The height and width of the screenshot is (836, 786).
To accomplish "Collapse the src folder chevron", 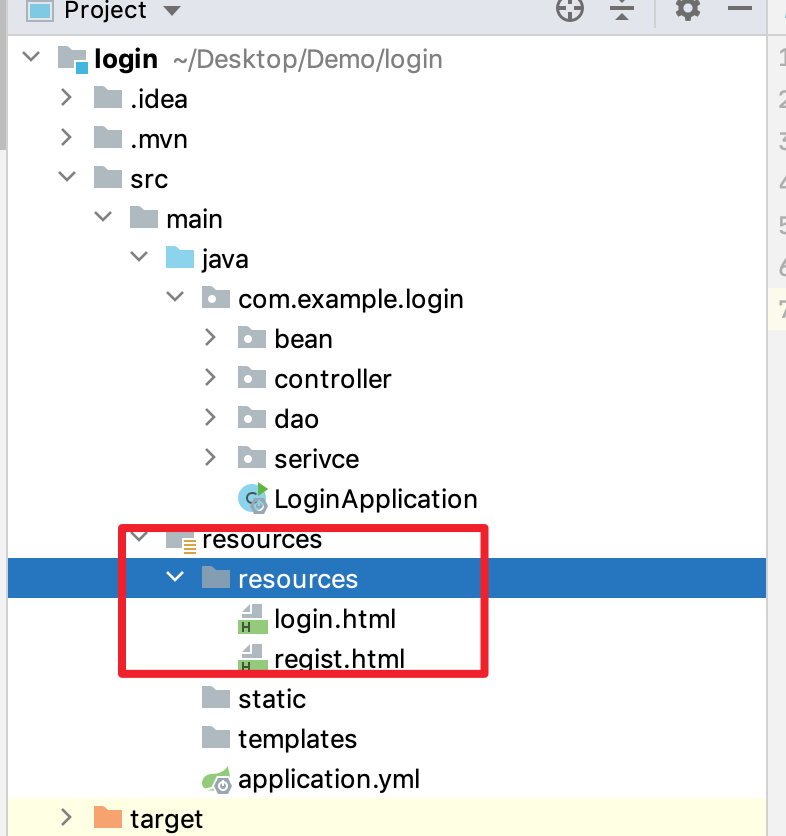I will pos(67,176).
